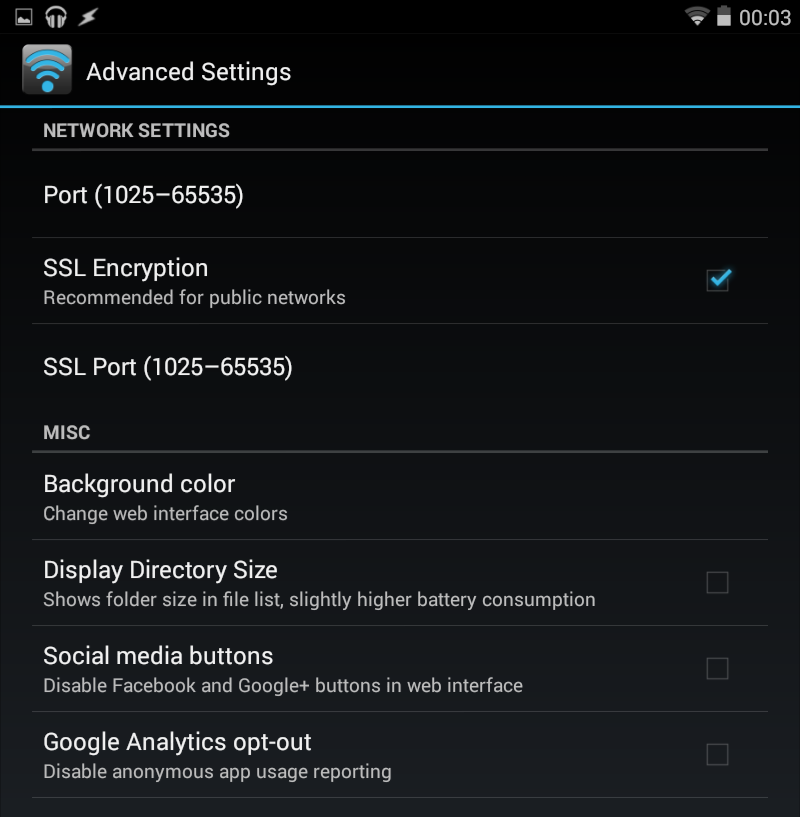The height and width of the screenshot is (817, 800).
Task: Disable the SSL Encryption checkbox
Action: point(718,280)
